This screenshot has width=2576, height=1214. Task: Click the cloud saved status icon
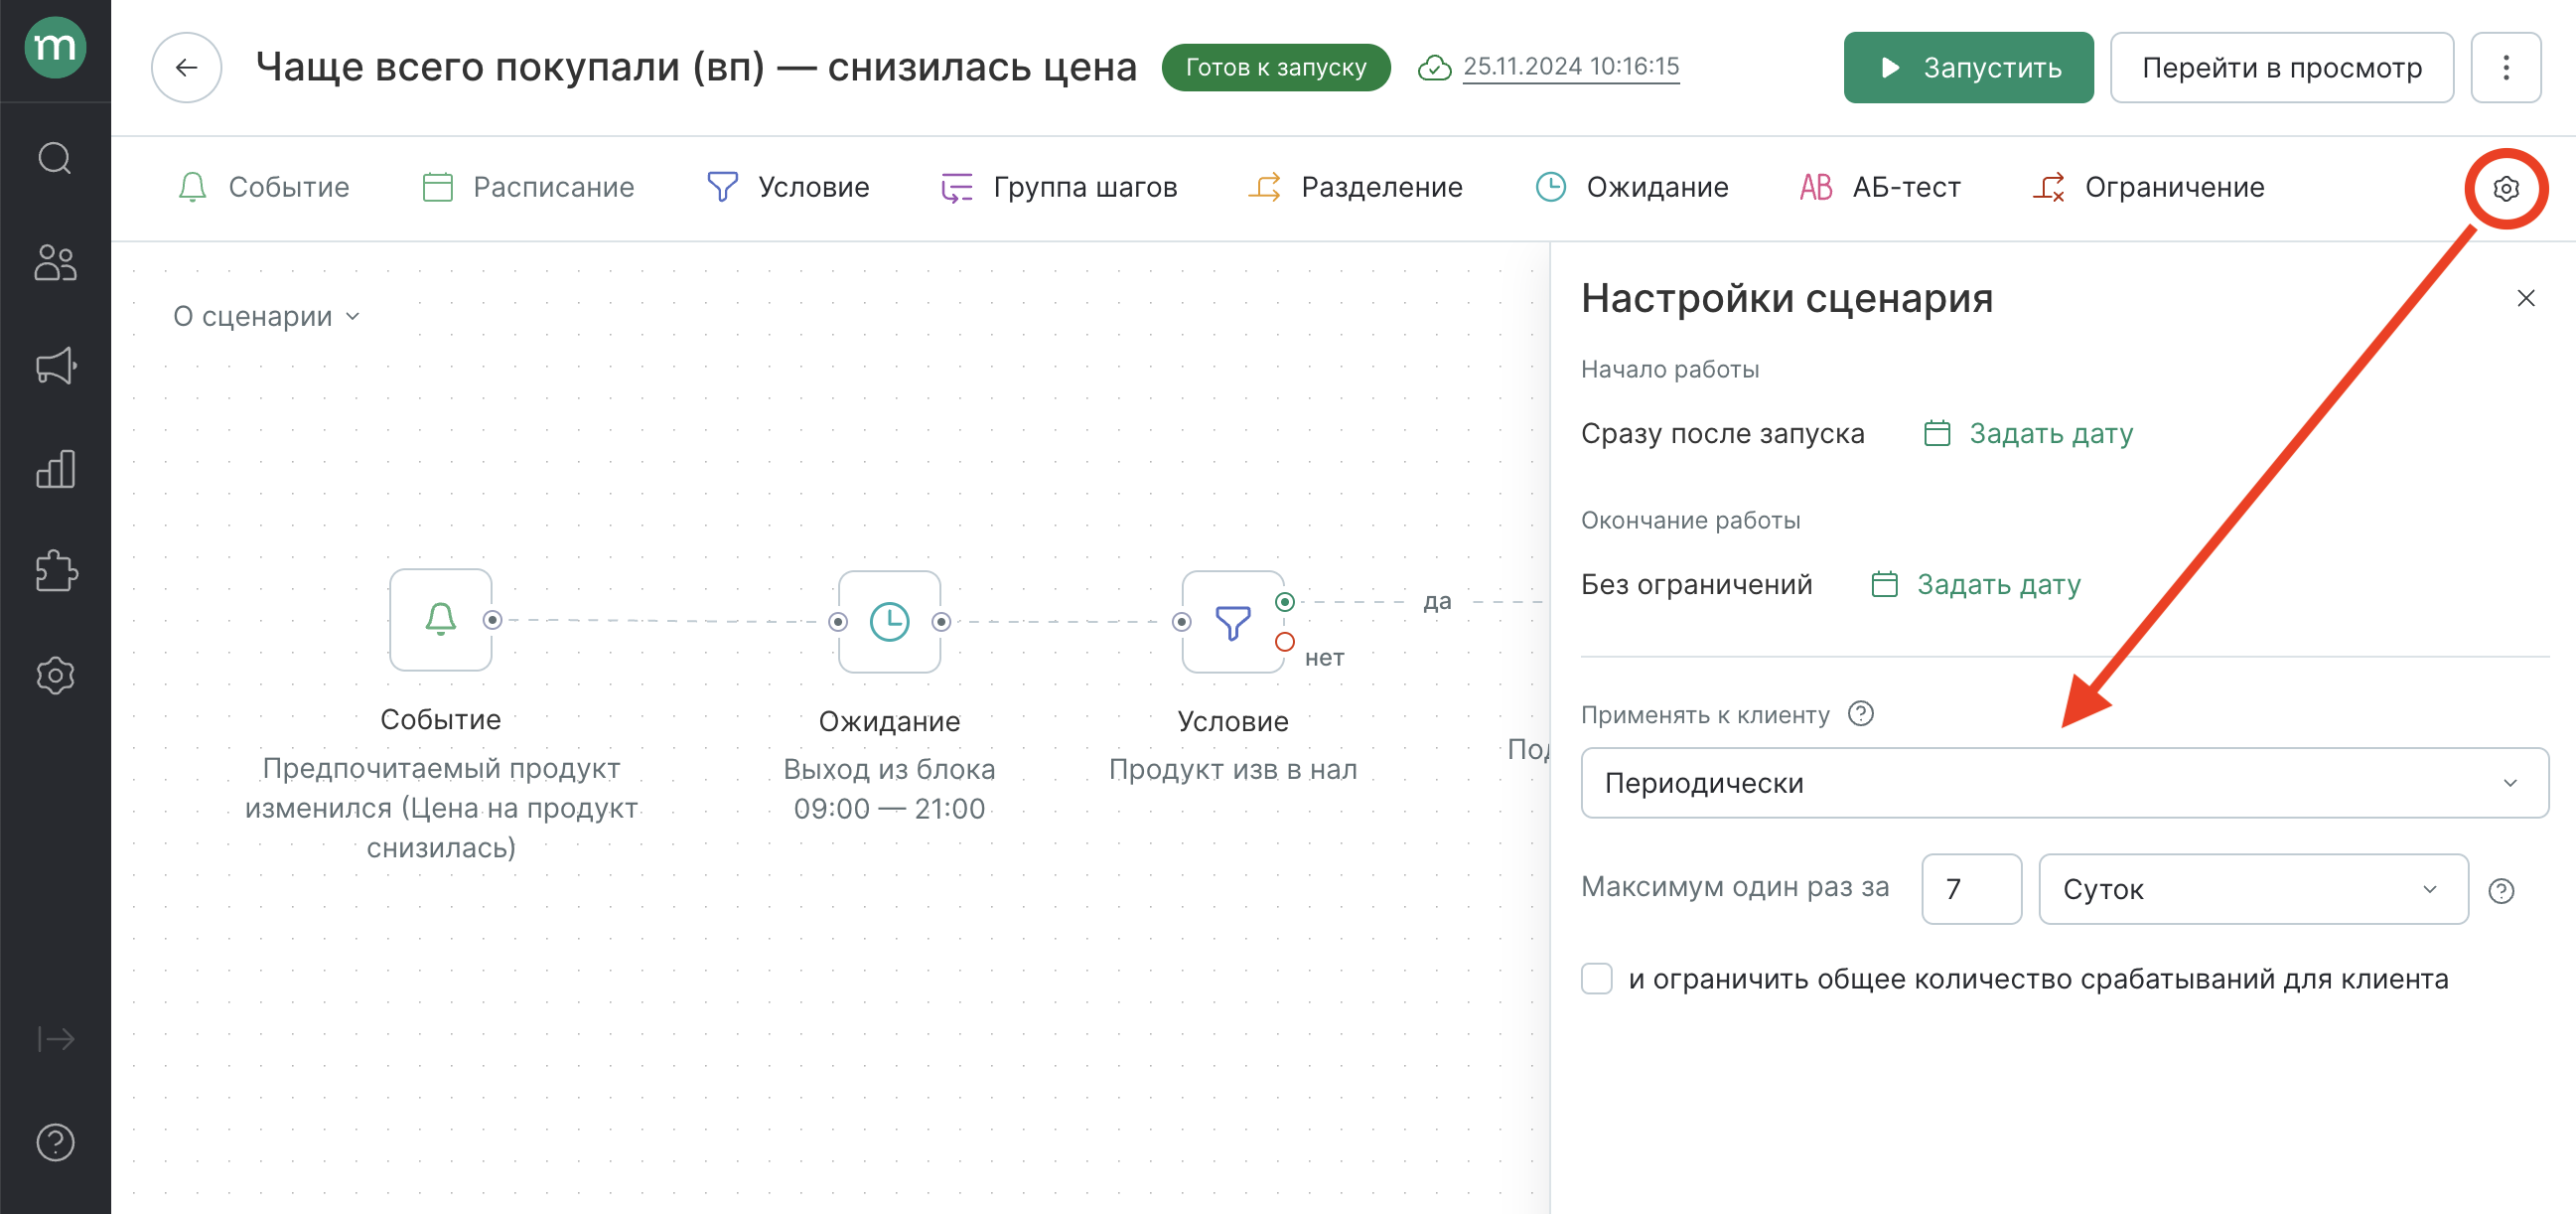1434,67
